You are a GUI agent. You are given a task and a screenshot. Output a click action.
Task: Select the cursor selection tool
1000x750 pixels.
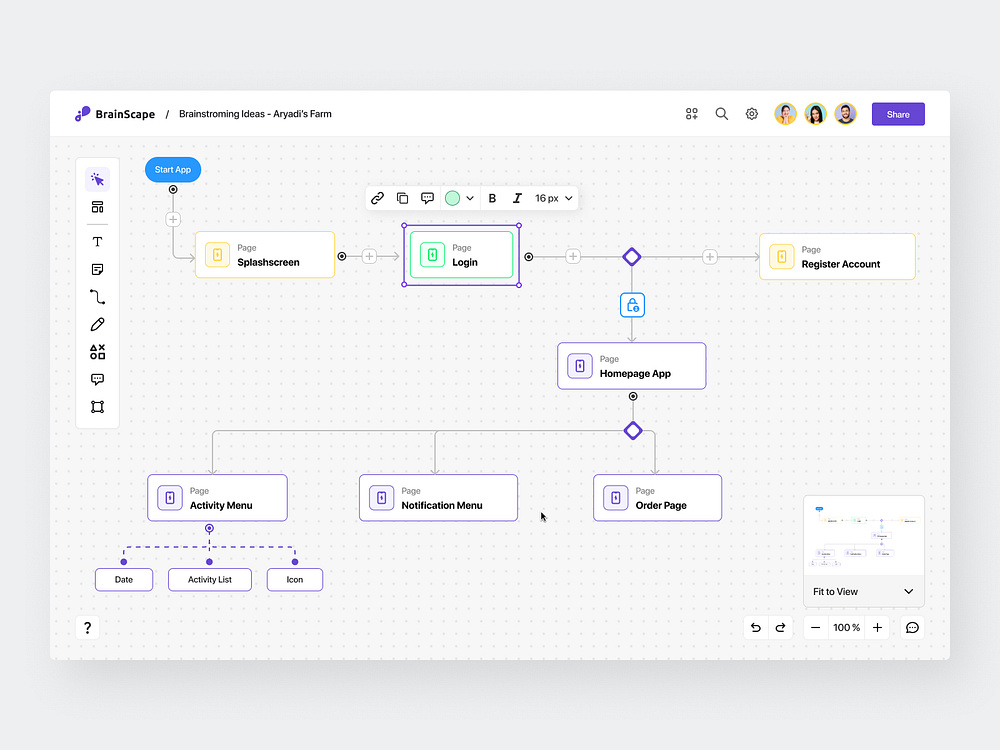pos(97,178)
